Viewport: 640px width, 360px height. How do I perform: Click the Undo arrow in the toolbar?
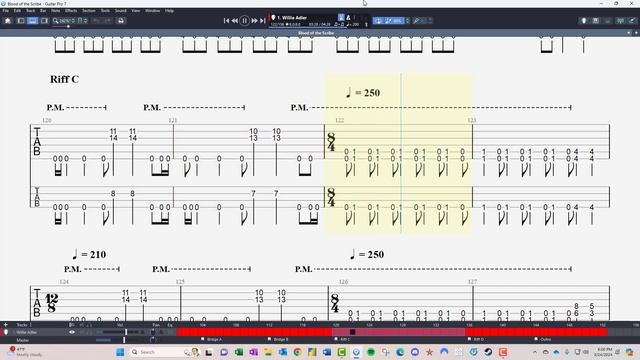[x=97, y=20]
